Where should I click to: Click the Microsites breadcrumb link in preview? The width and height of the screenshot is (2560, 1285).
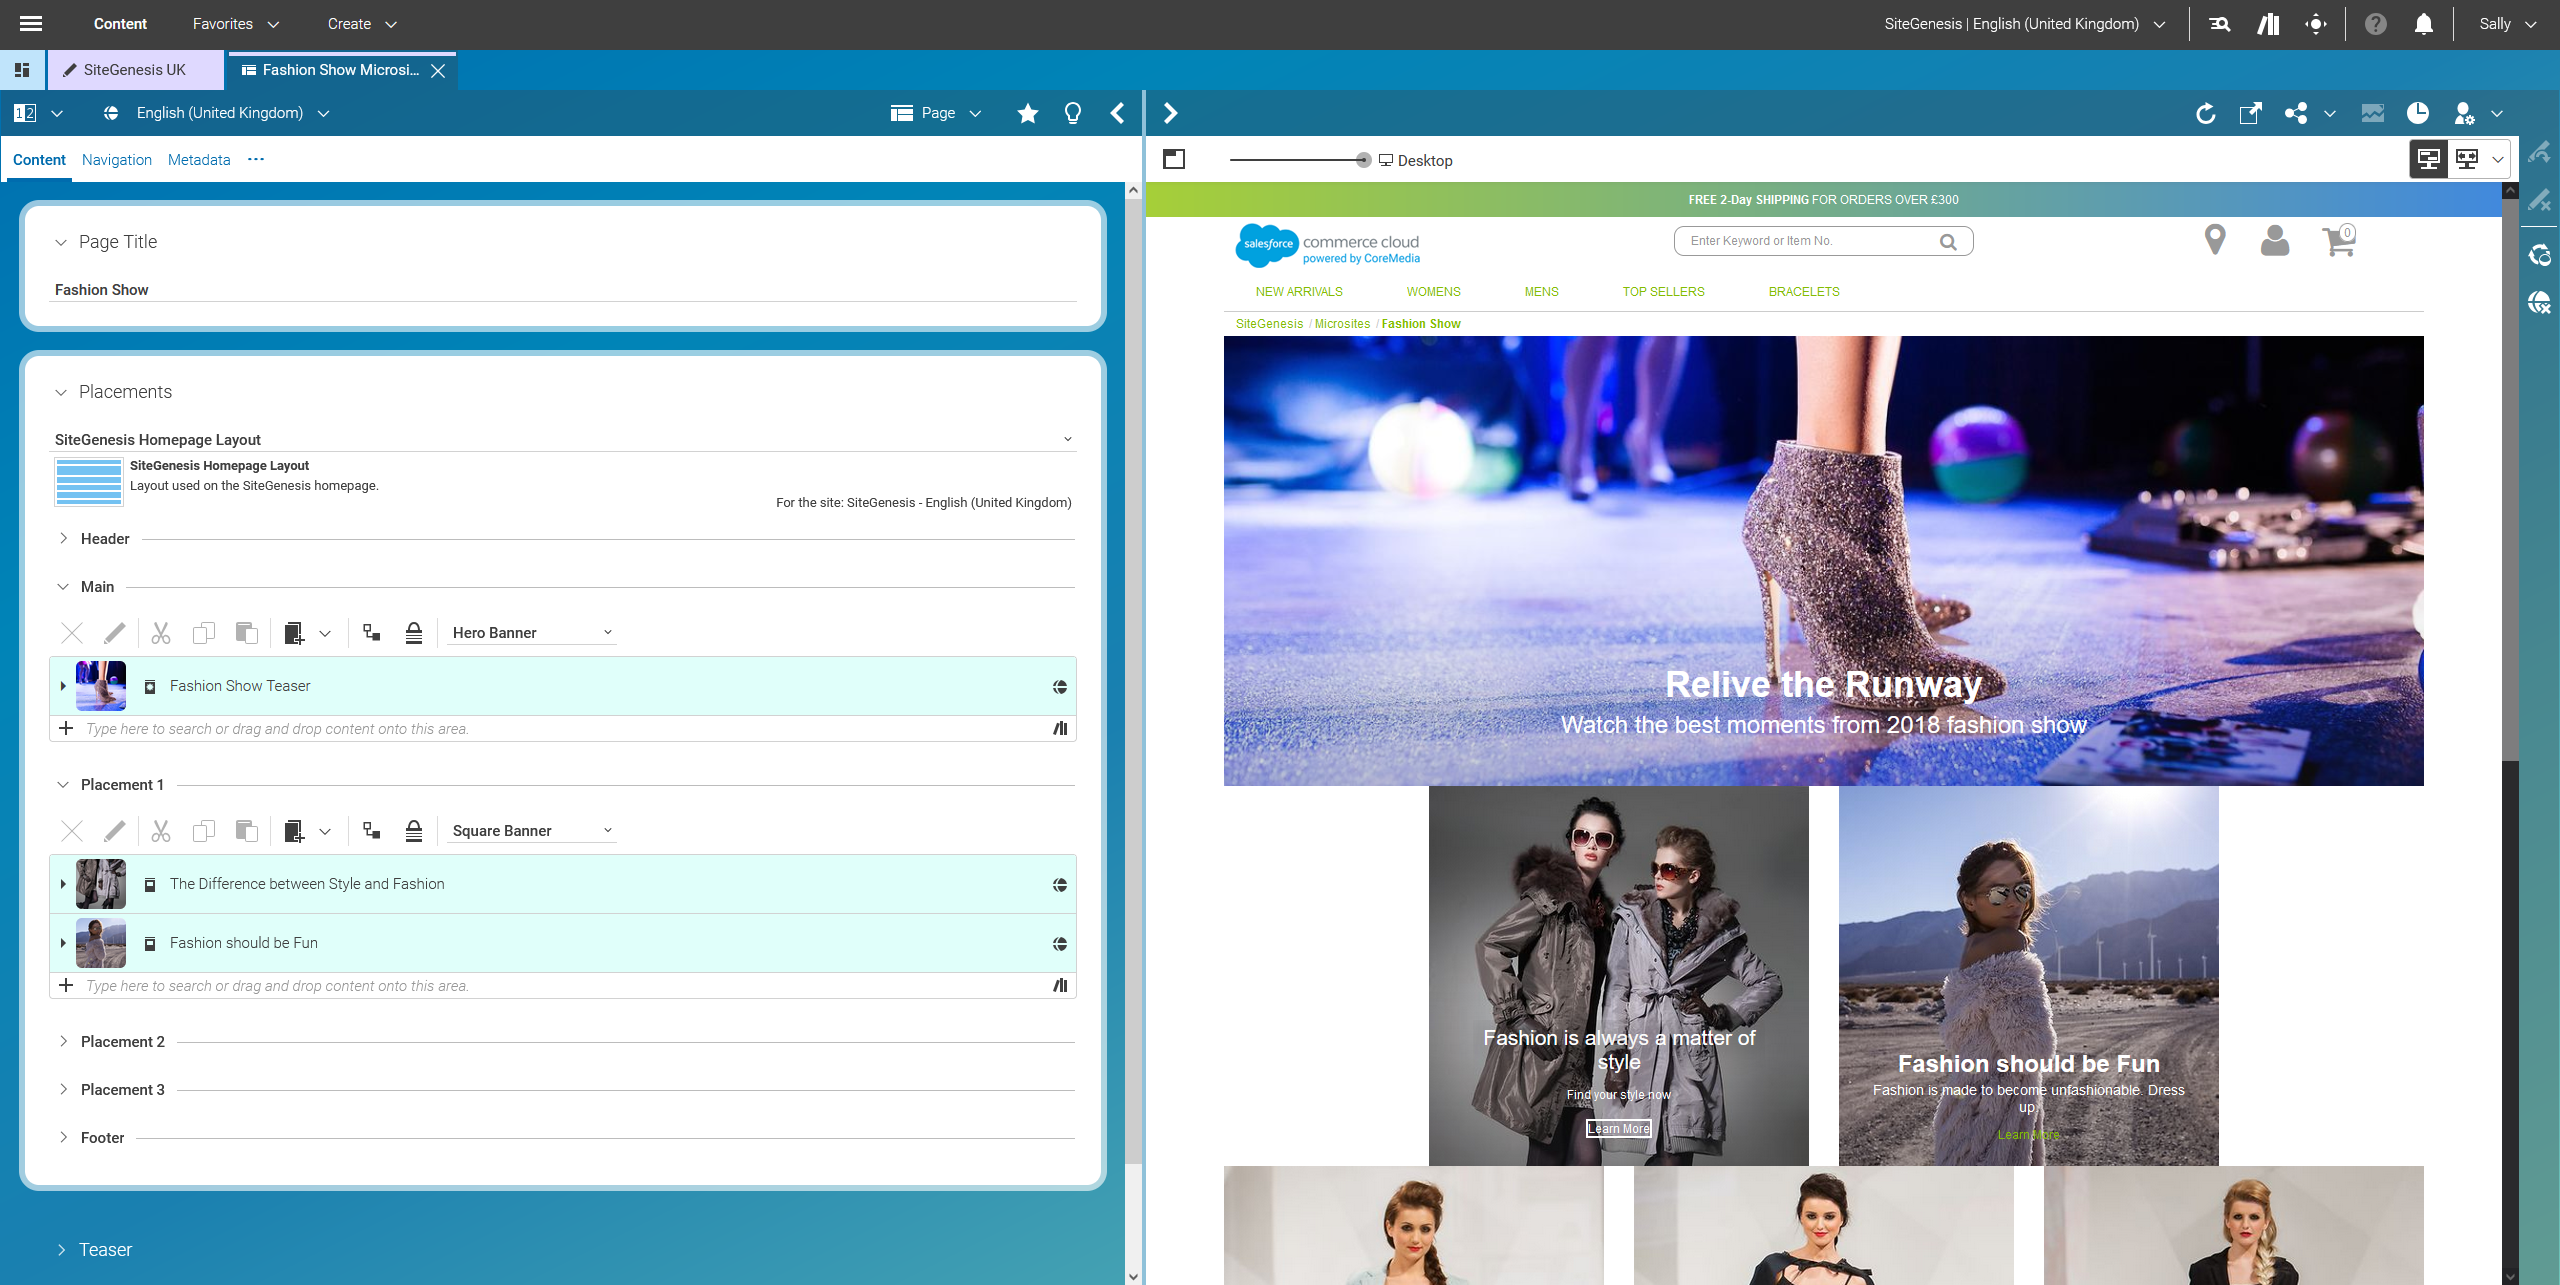[x=1342, y=323]
